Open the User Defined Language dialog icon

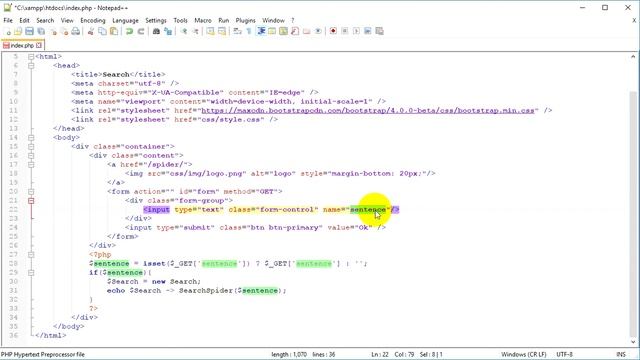point(272,31)
